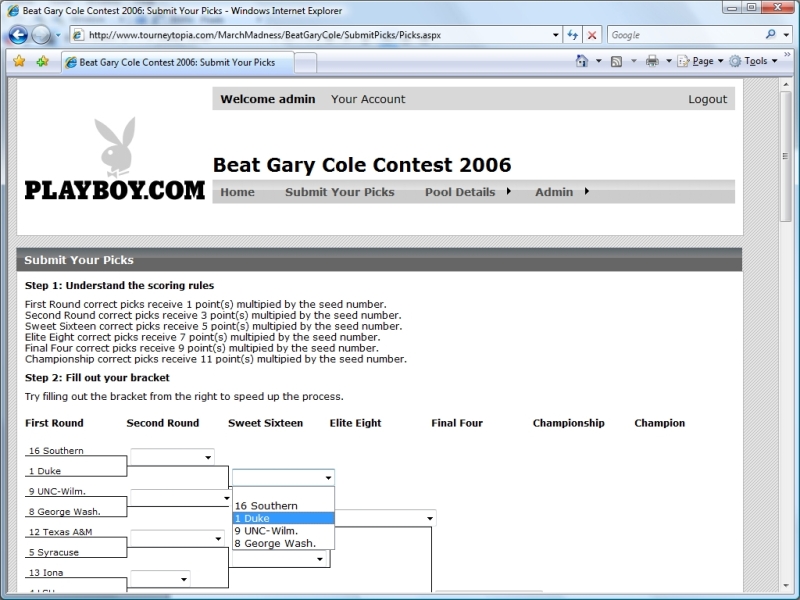Expand arrow beside Pool Details
This screenshot has width=800, height=600.
coord(509,191)
